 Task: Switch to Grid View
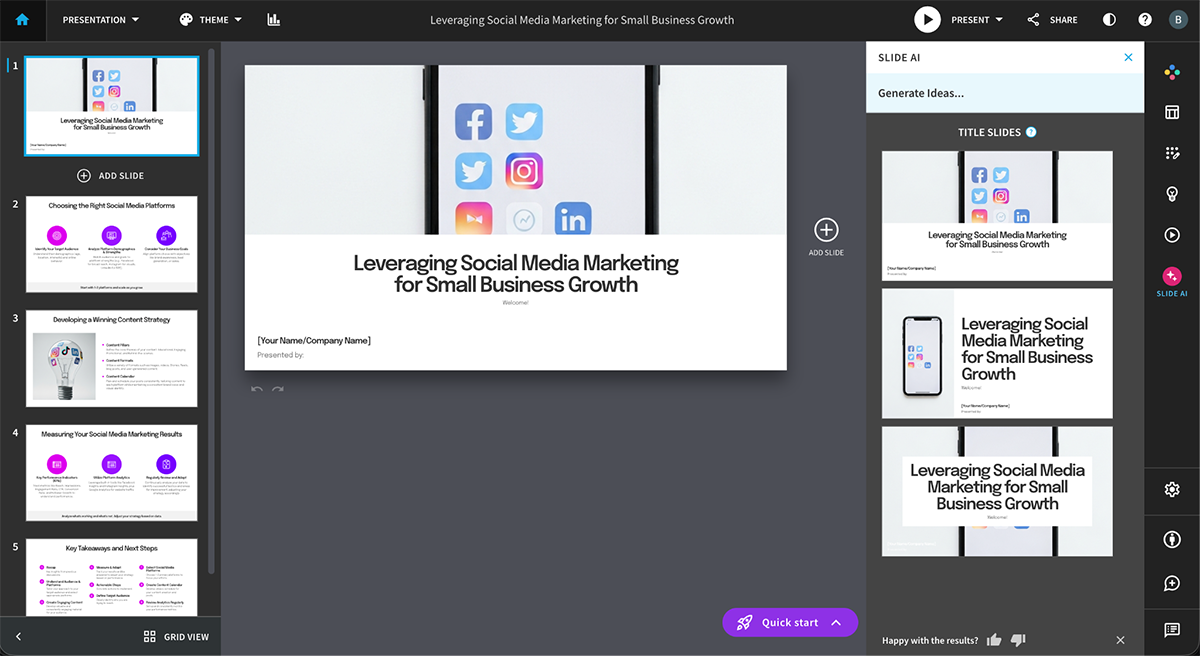click(176, 637)
